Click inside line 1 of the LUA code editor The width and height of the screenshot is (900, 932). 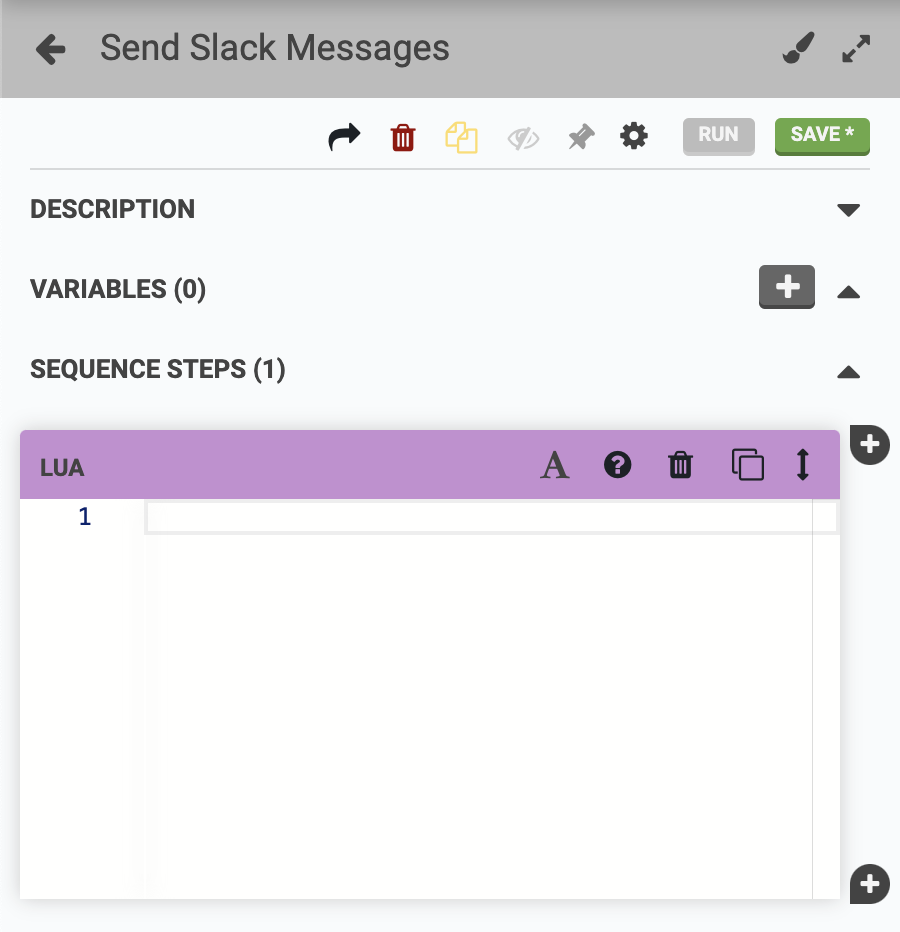(x=400, y=516)
